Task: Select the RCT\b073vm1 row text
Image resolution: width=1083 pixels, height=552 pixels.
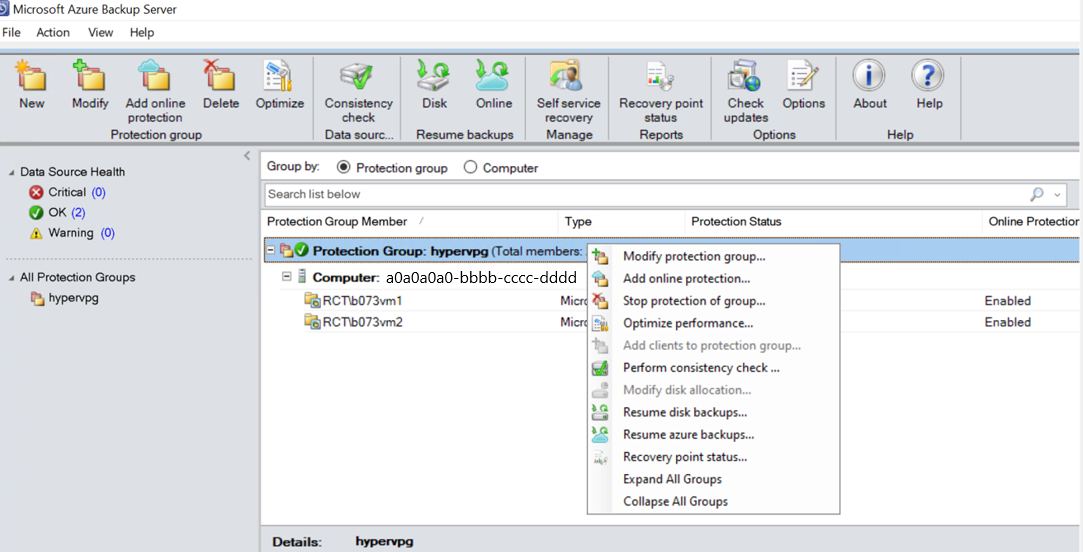Action: pyautogui.click(x=362, y=301)
